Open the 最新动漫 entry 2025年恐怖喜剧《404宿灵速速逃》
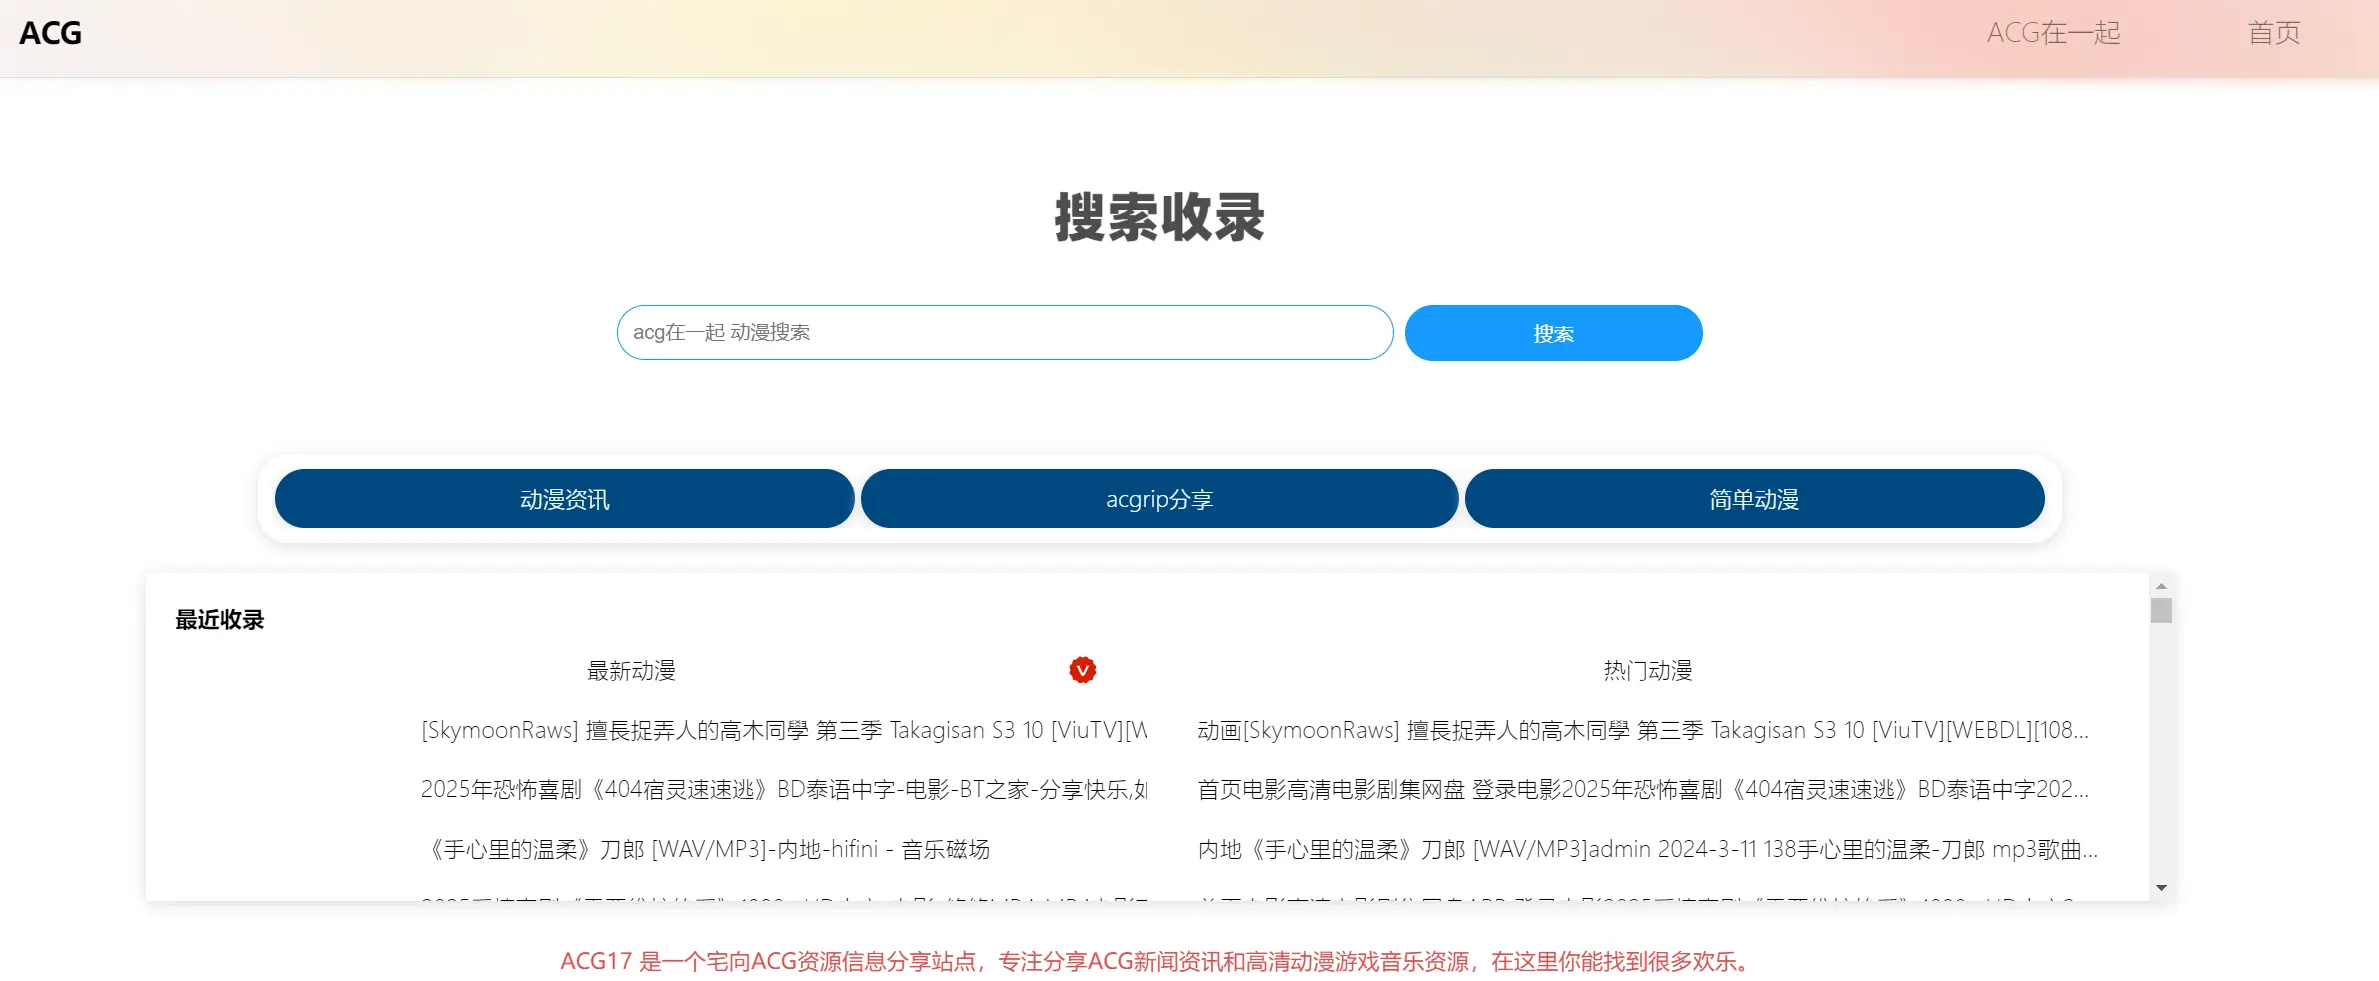 (783, 790)
